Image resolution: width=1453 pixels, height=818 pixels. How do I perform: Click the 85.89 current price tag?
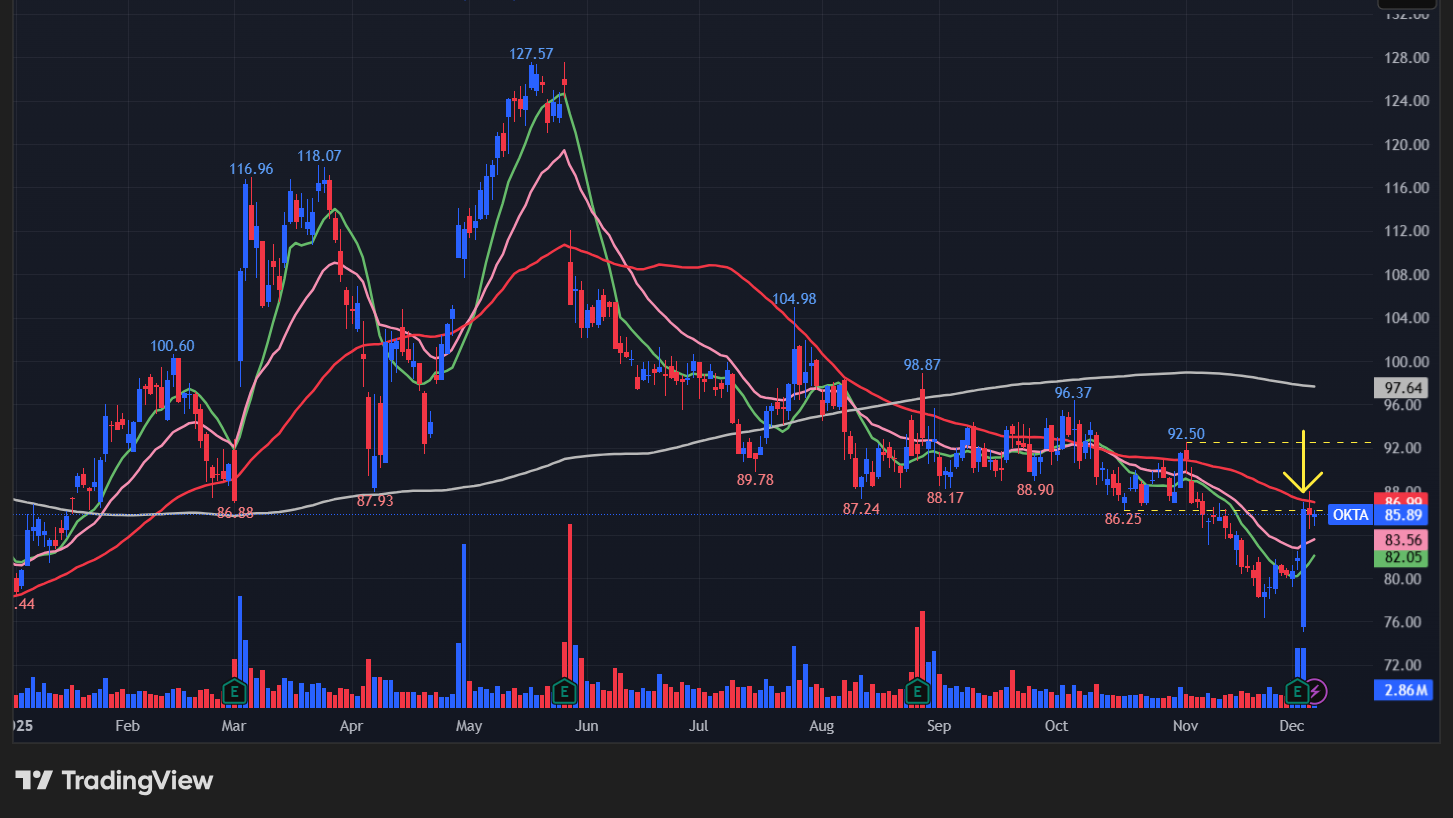coord(1403,515)
